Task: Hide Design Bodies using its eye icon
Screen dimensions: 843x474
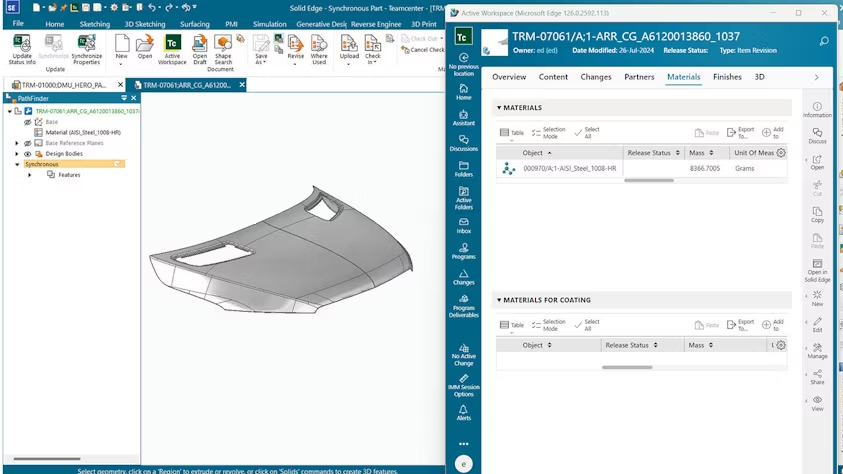Action: [x=28, y=154]
